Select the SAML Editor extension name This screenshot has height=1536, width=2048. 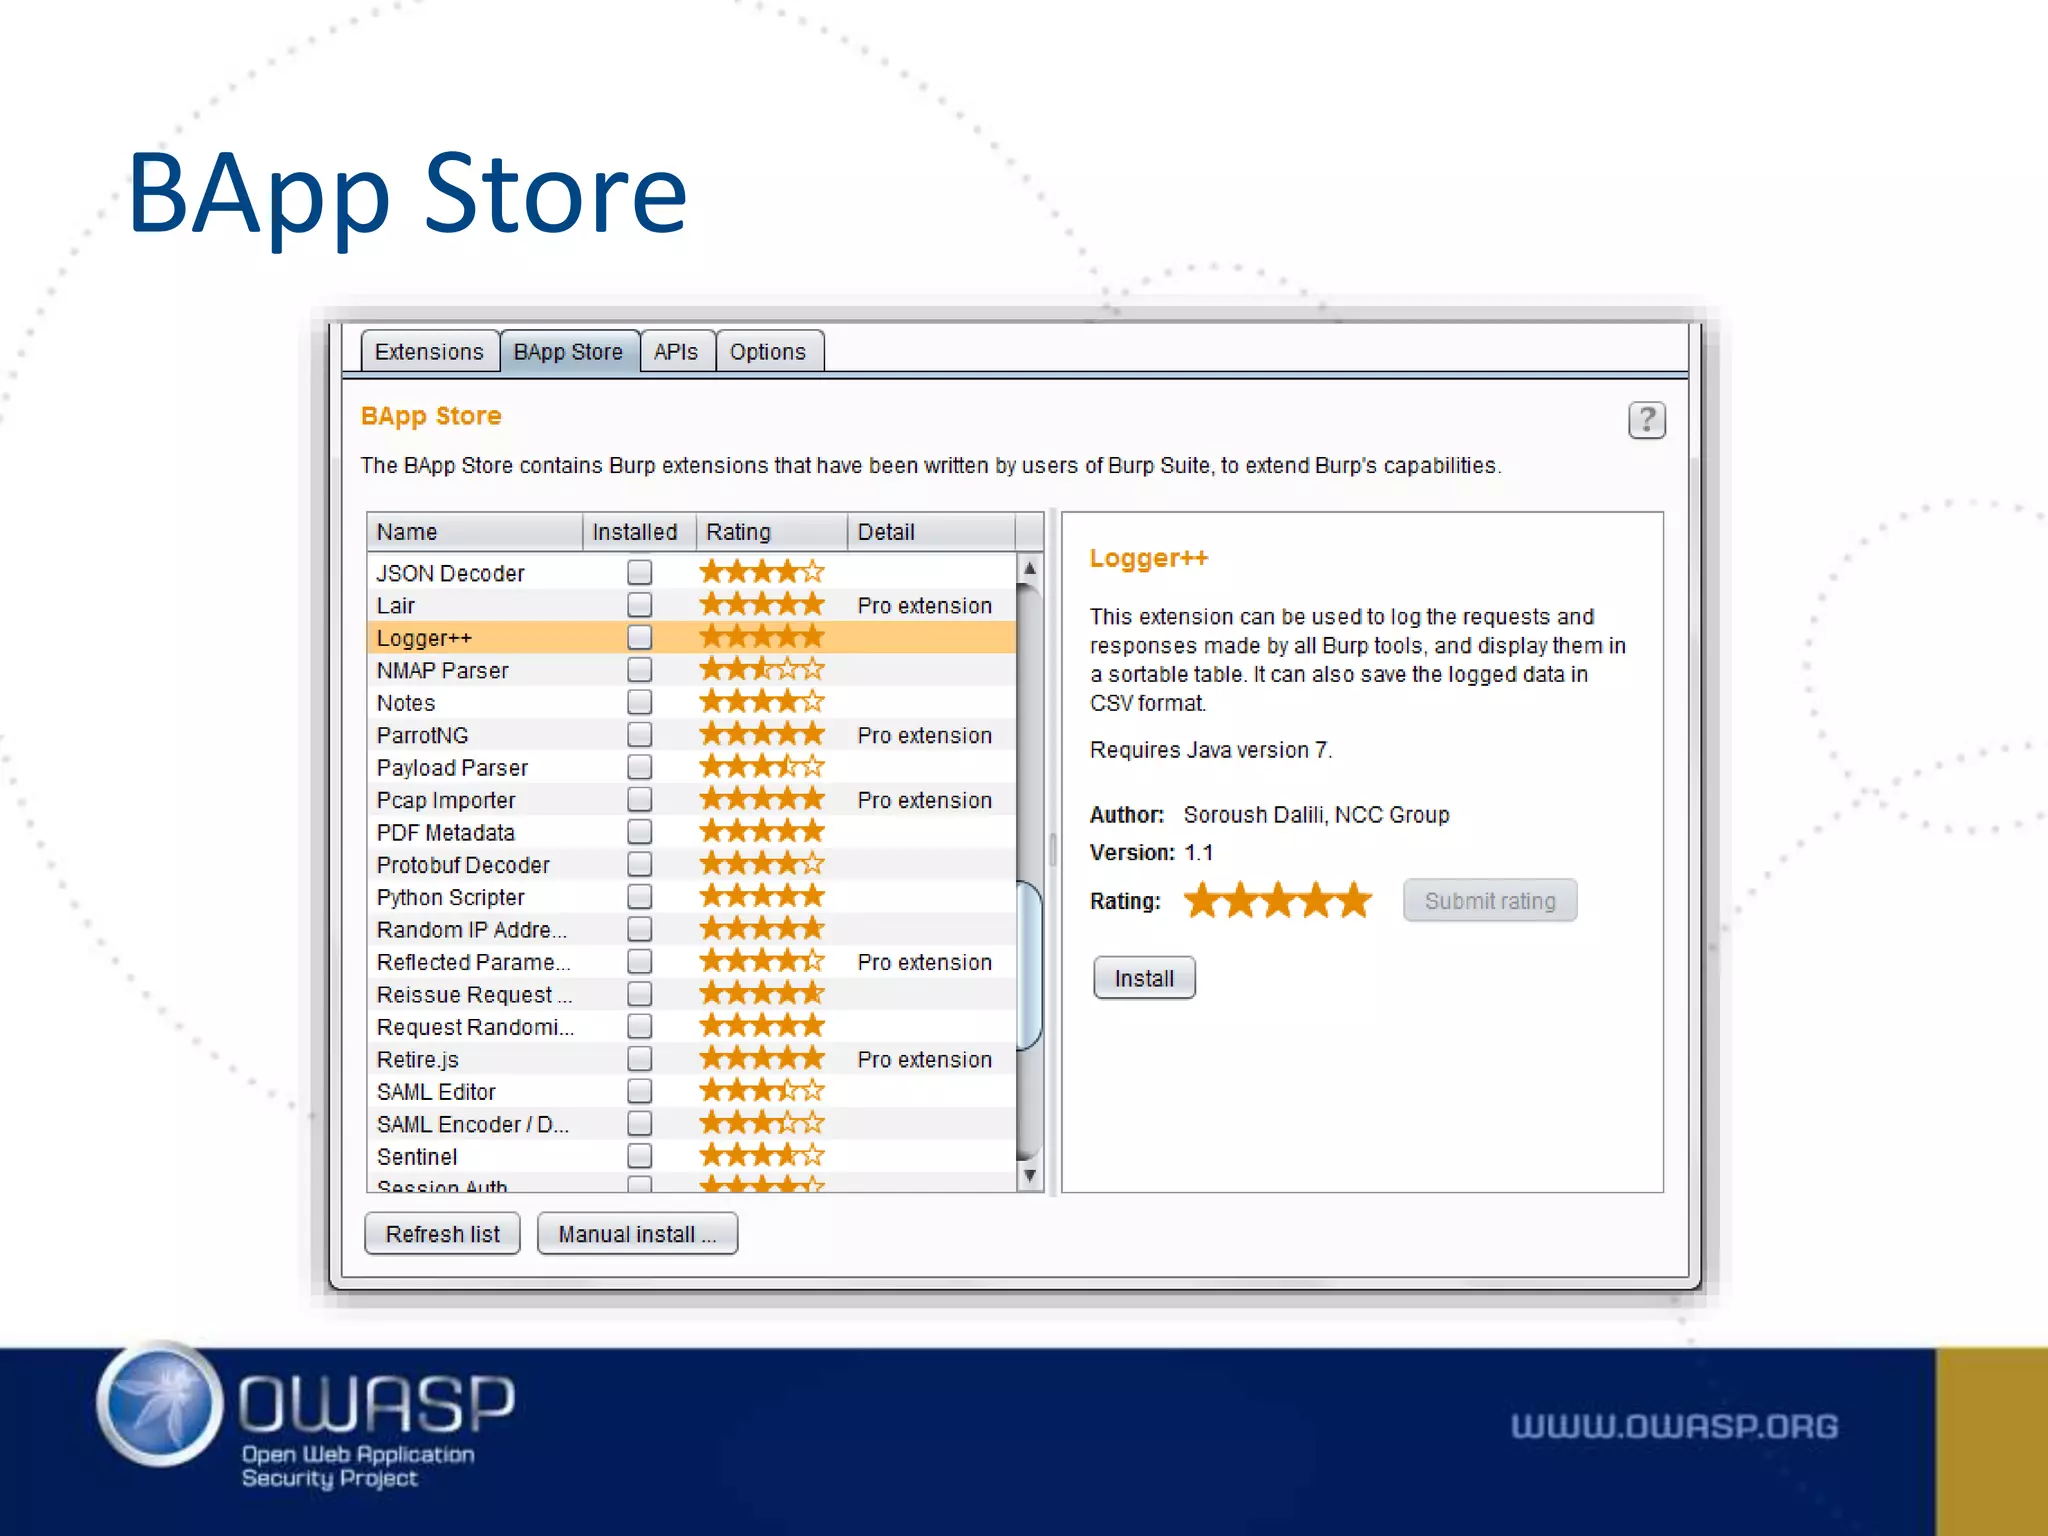(x=436, y=1091)
